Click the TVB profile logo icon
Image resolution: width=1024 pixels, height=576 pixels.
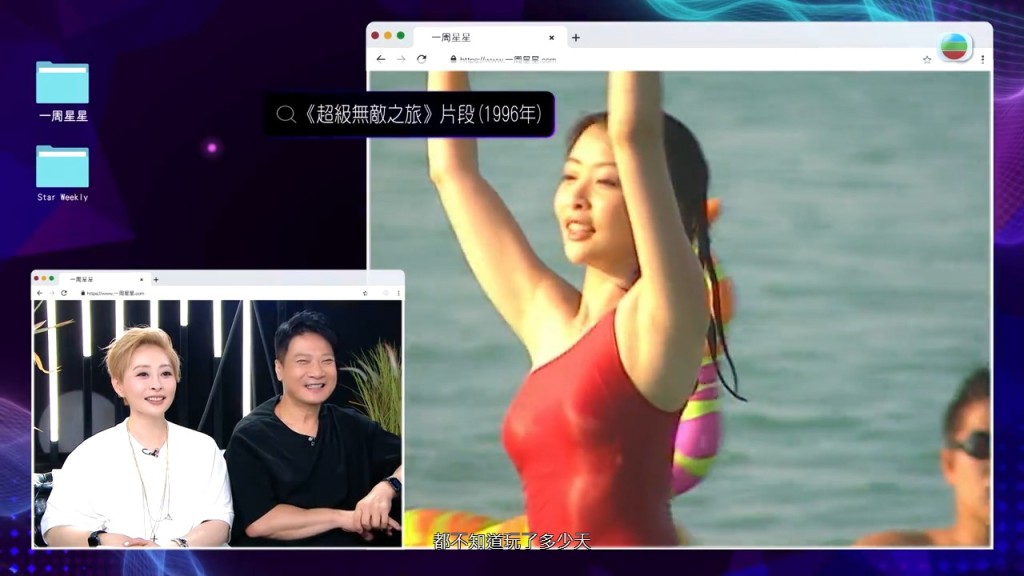click(955, 46)
